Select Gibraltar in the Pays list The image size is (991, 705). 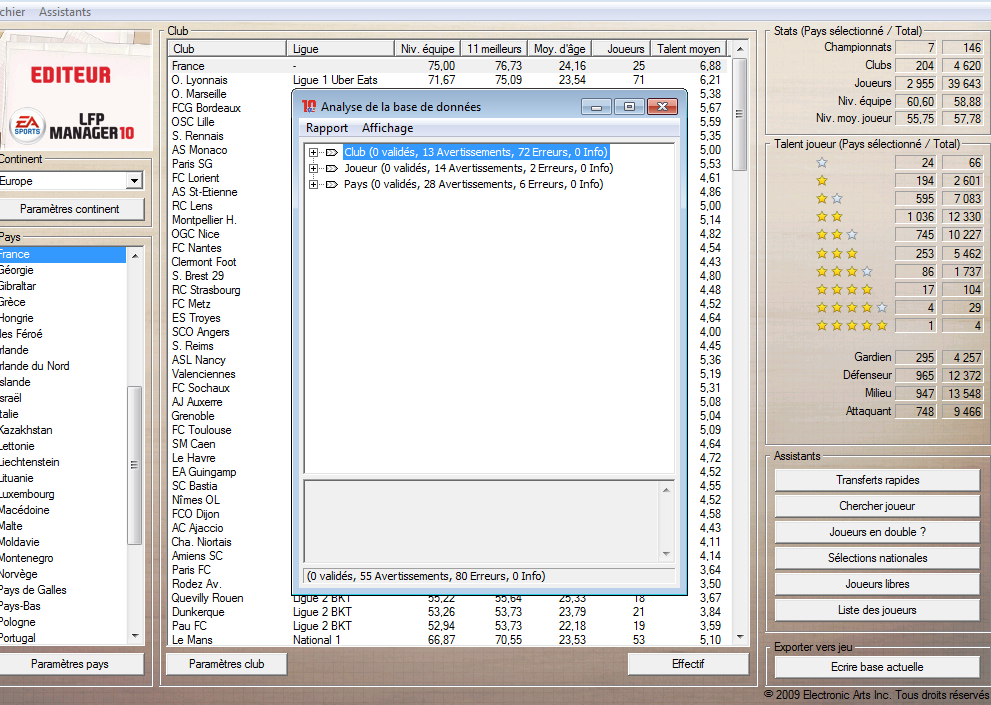click(x=63, y=286)
